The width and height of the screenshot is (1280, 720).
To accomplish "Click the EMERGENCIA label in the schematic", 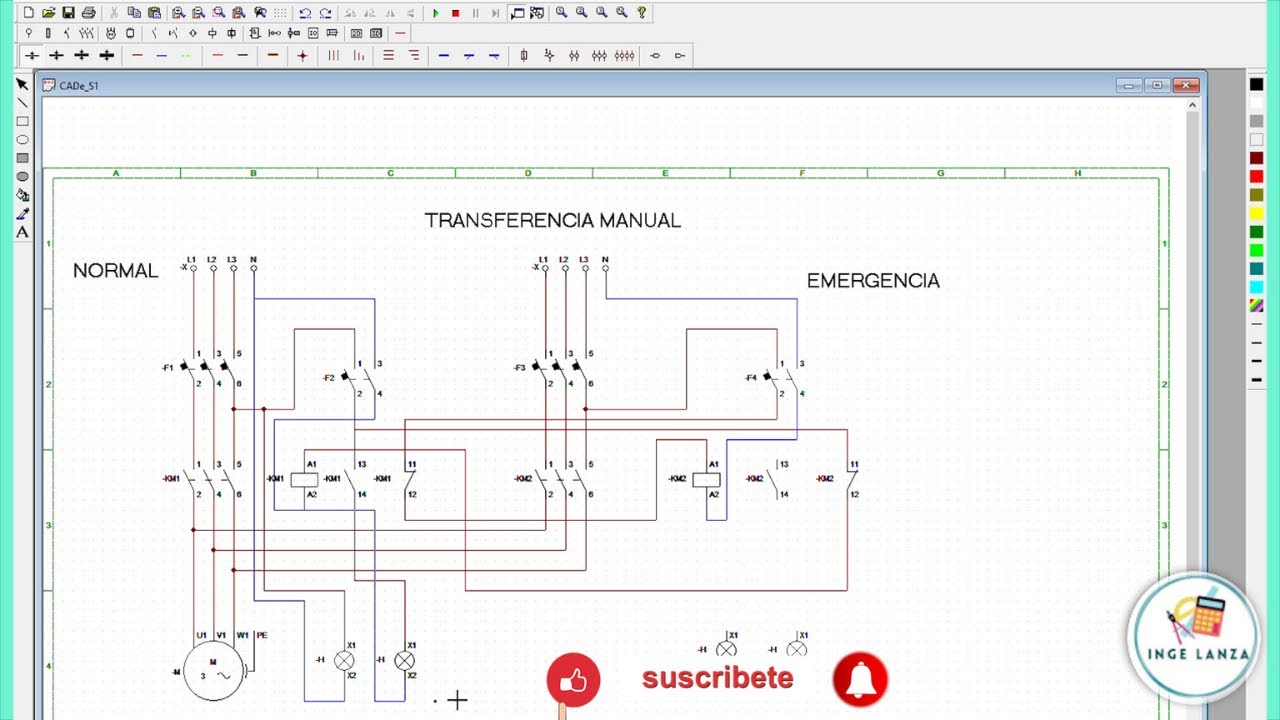I will click(873, 281).
